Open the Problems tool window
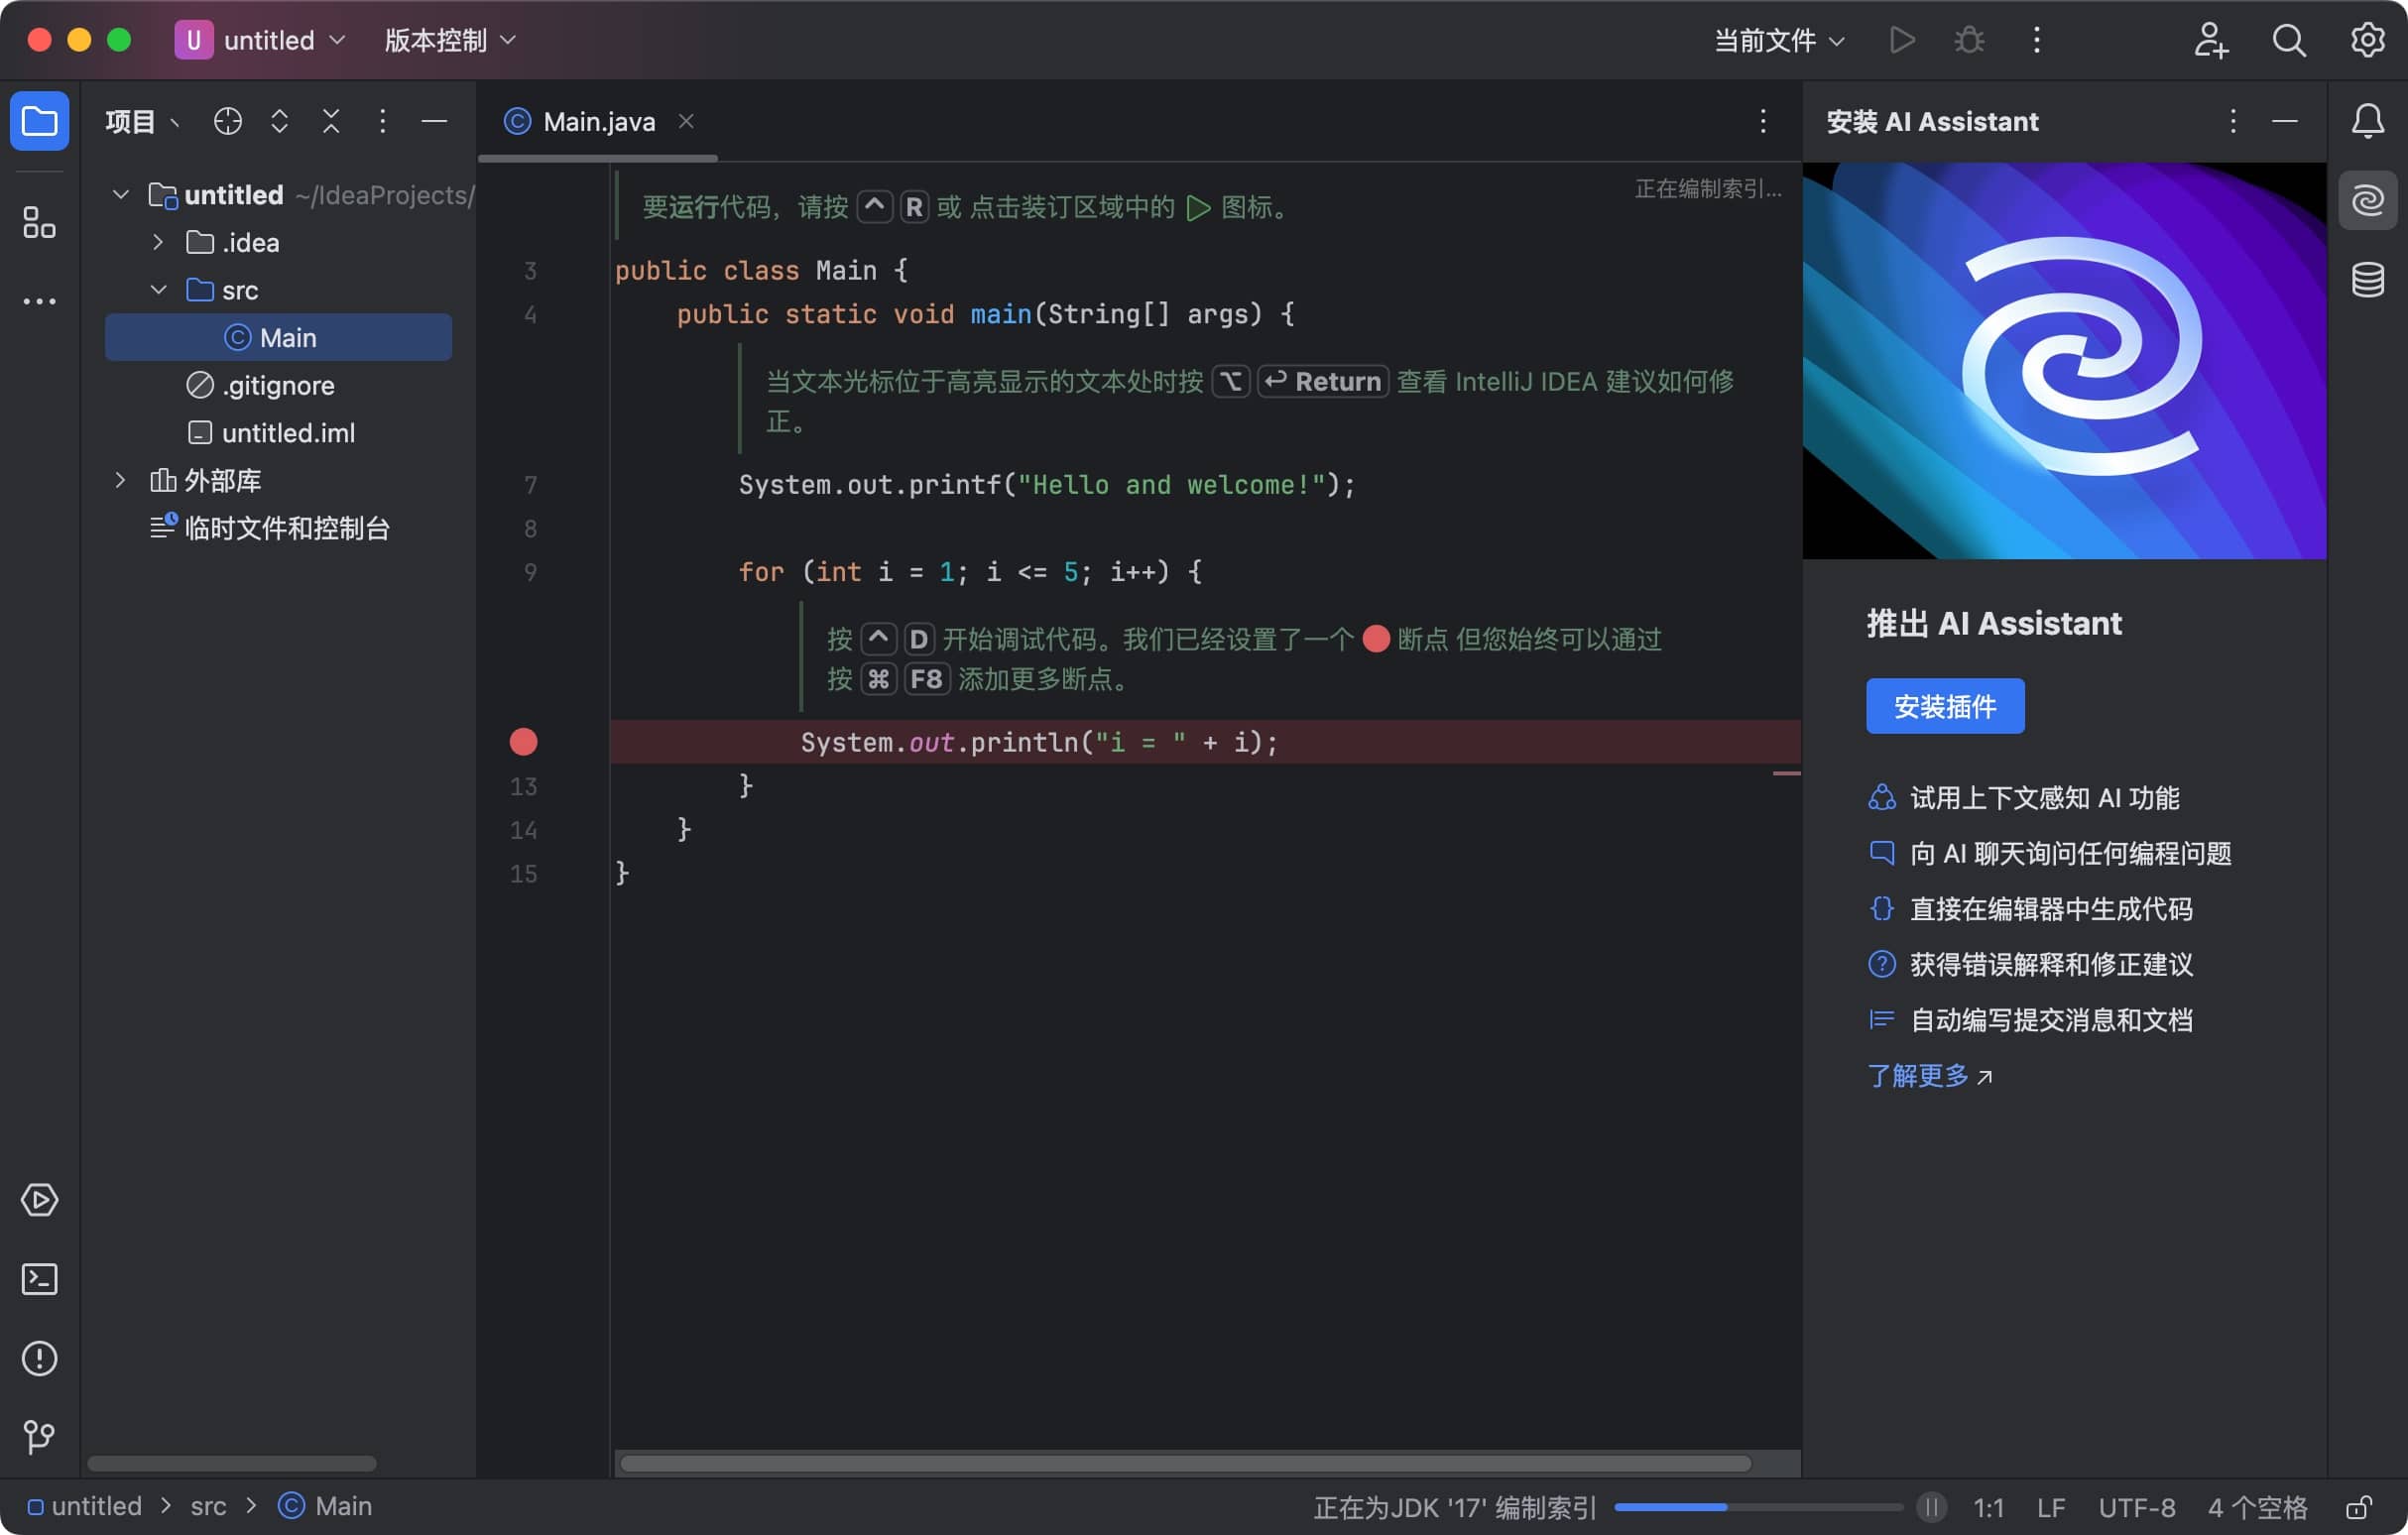The width and height of the screenshot is (2408, 1535). (39, 1358)
